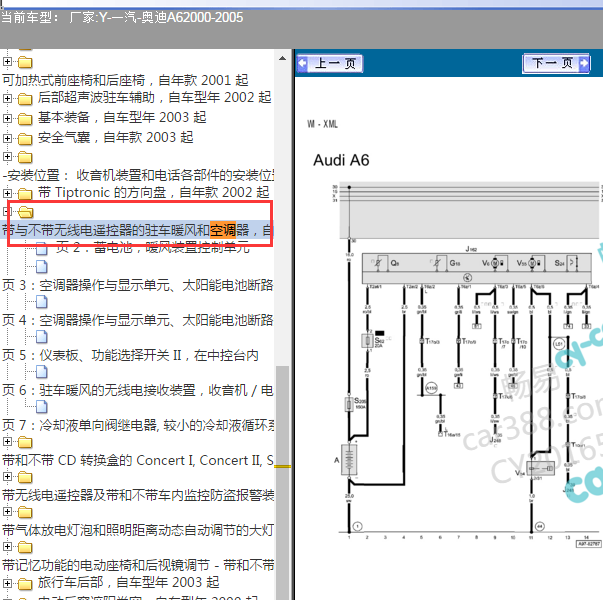Viewport: 603px width, 600px height.
Task: Select 安全气囊，自年款 2003 起
Action: (x=115, y=137)
